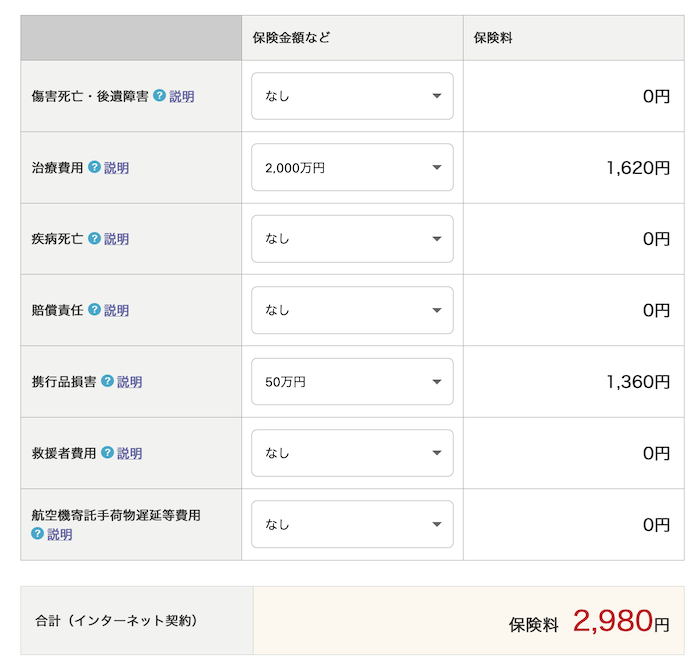Open 治療費用 dropdown showing 2,000万円
Screen dimensions: 694x667
coord(352,168)
